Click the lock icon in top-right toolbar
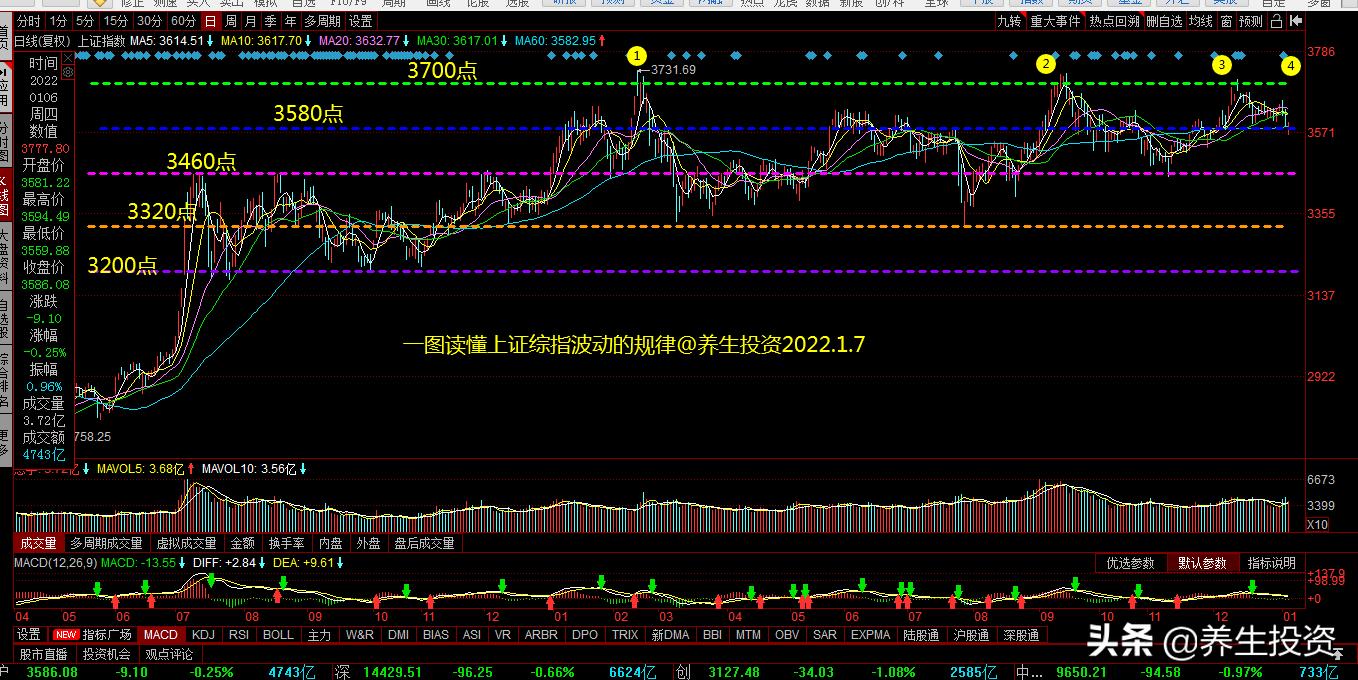The width and height of the screenshot is (1358, 680). point(1276,20)
